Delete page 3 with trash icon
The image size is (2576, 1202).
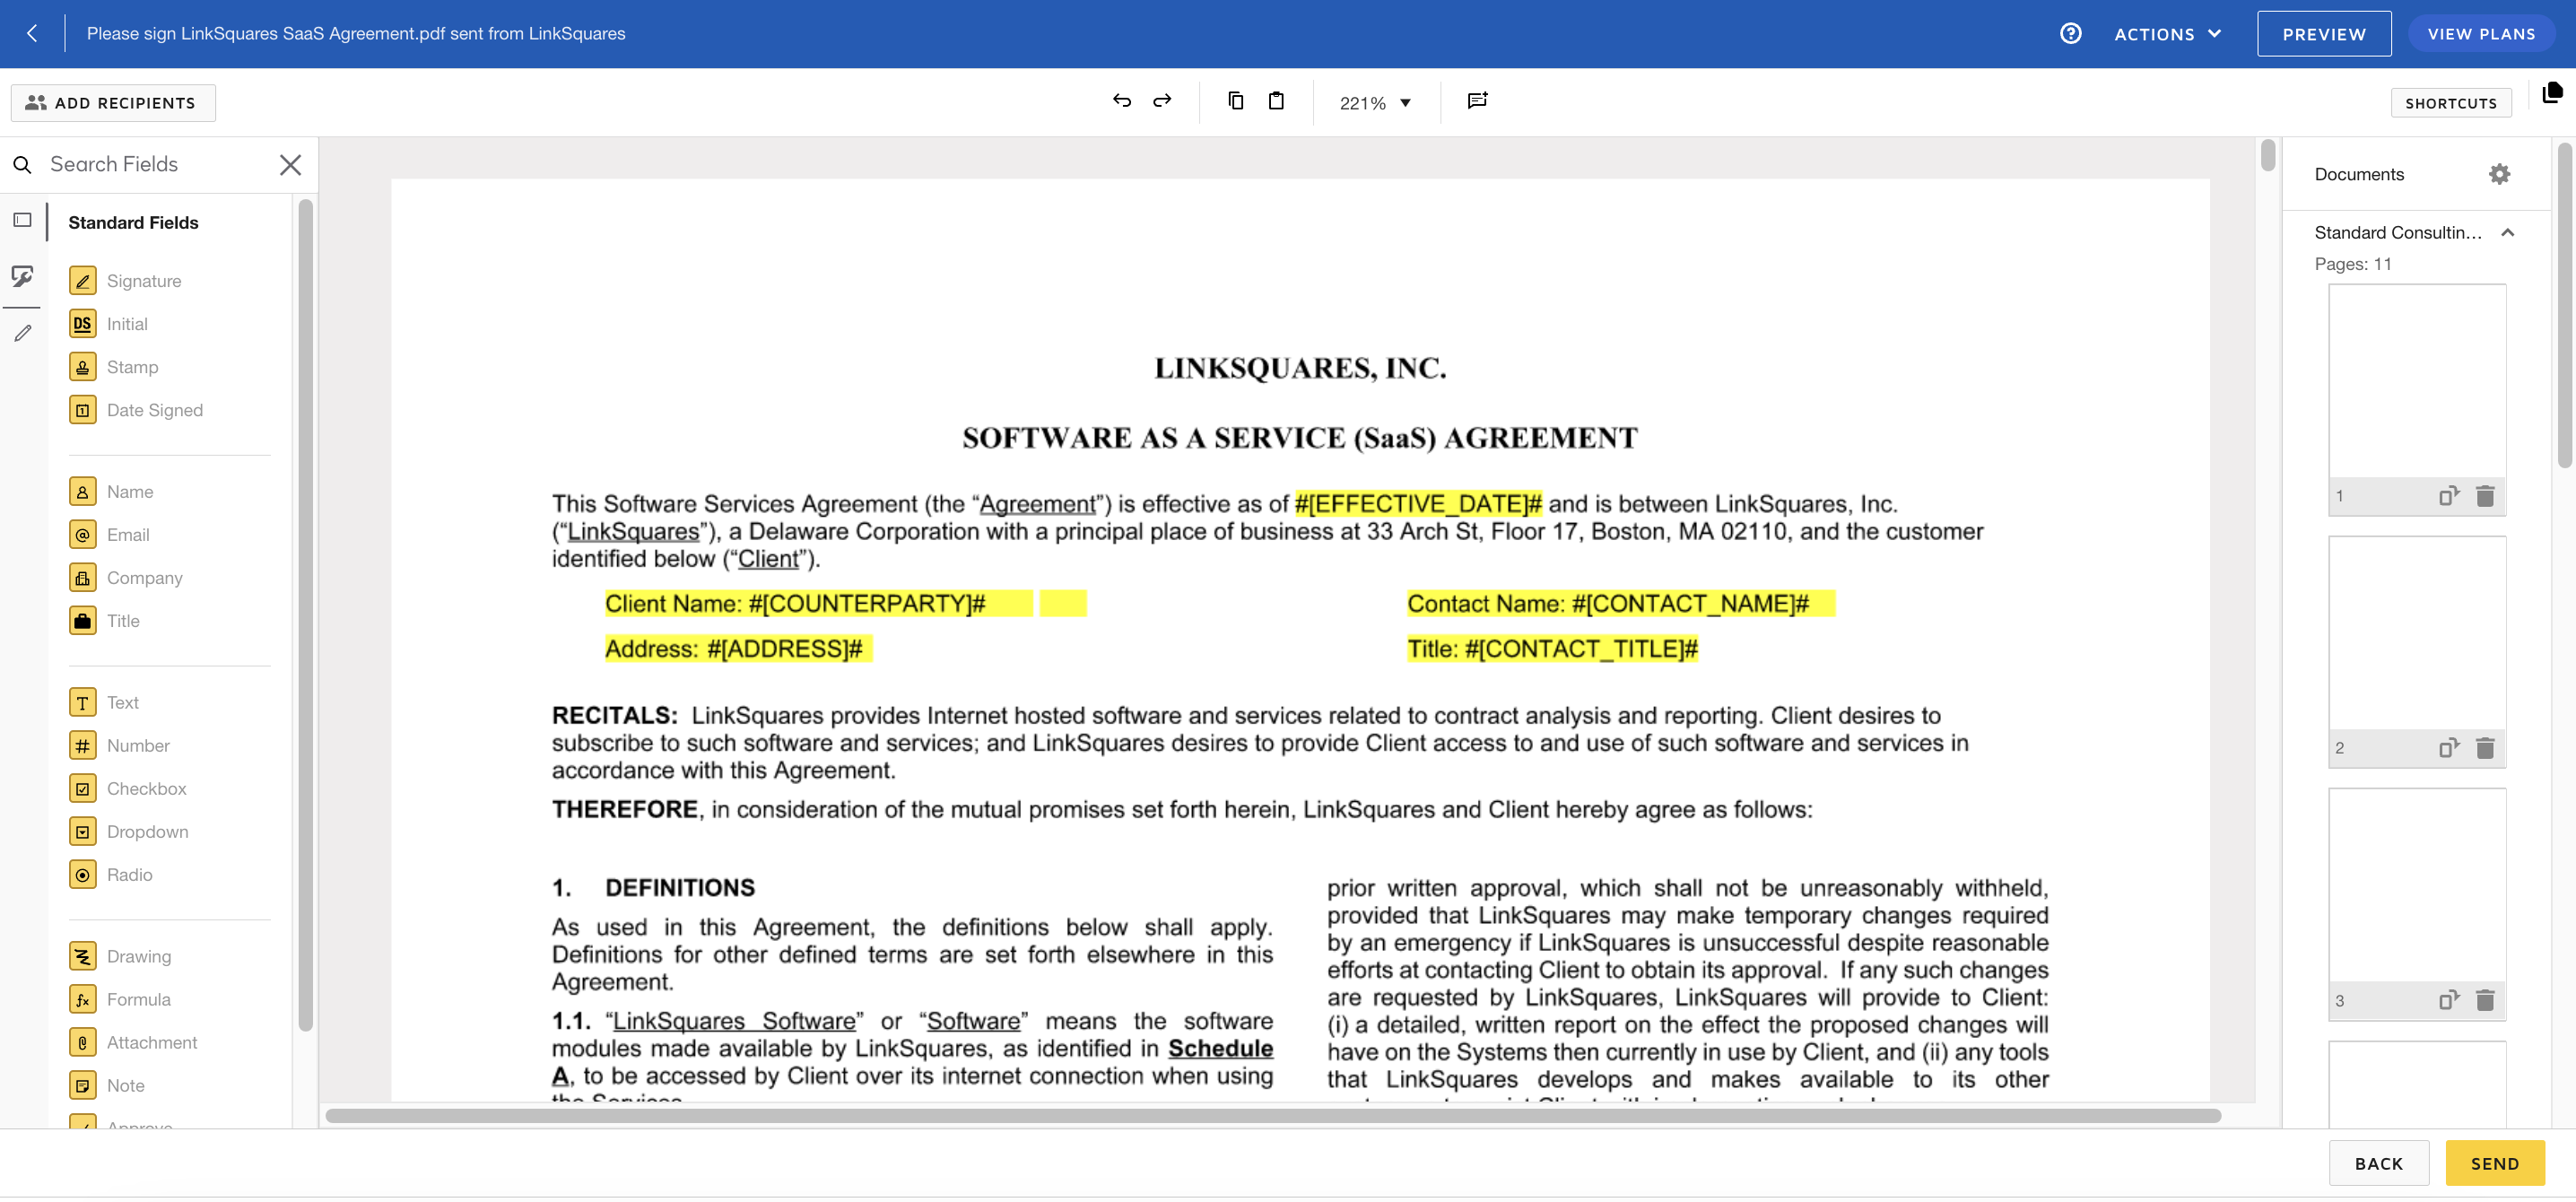2484,1000
